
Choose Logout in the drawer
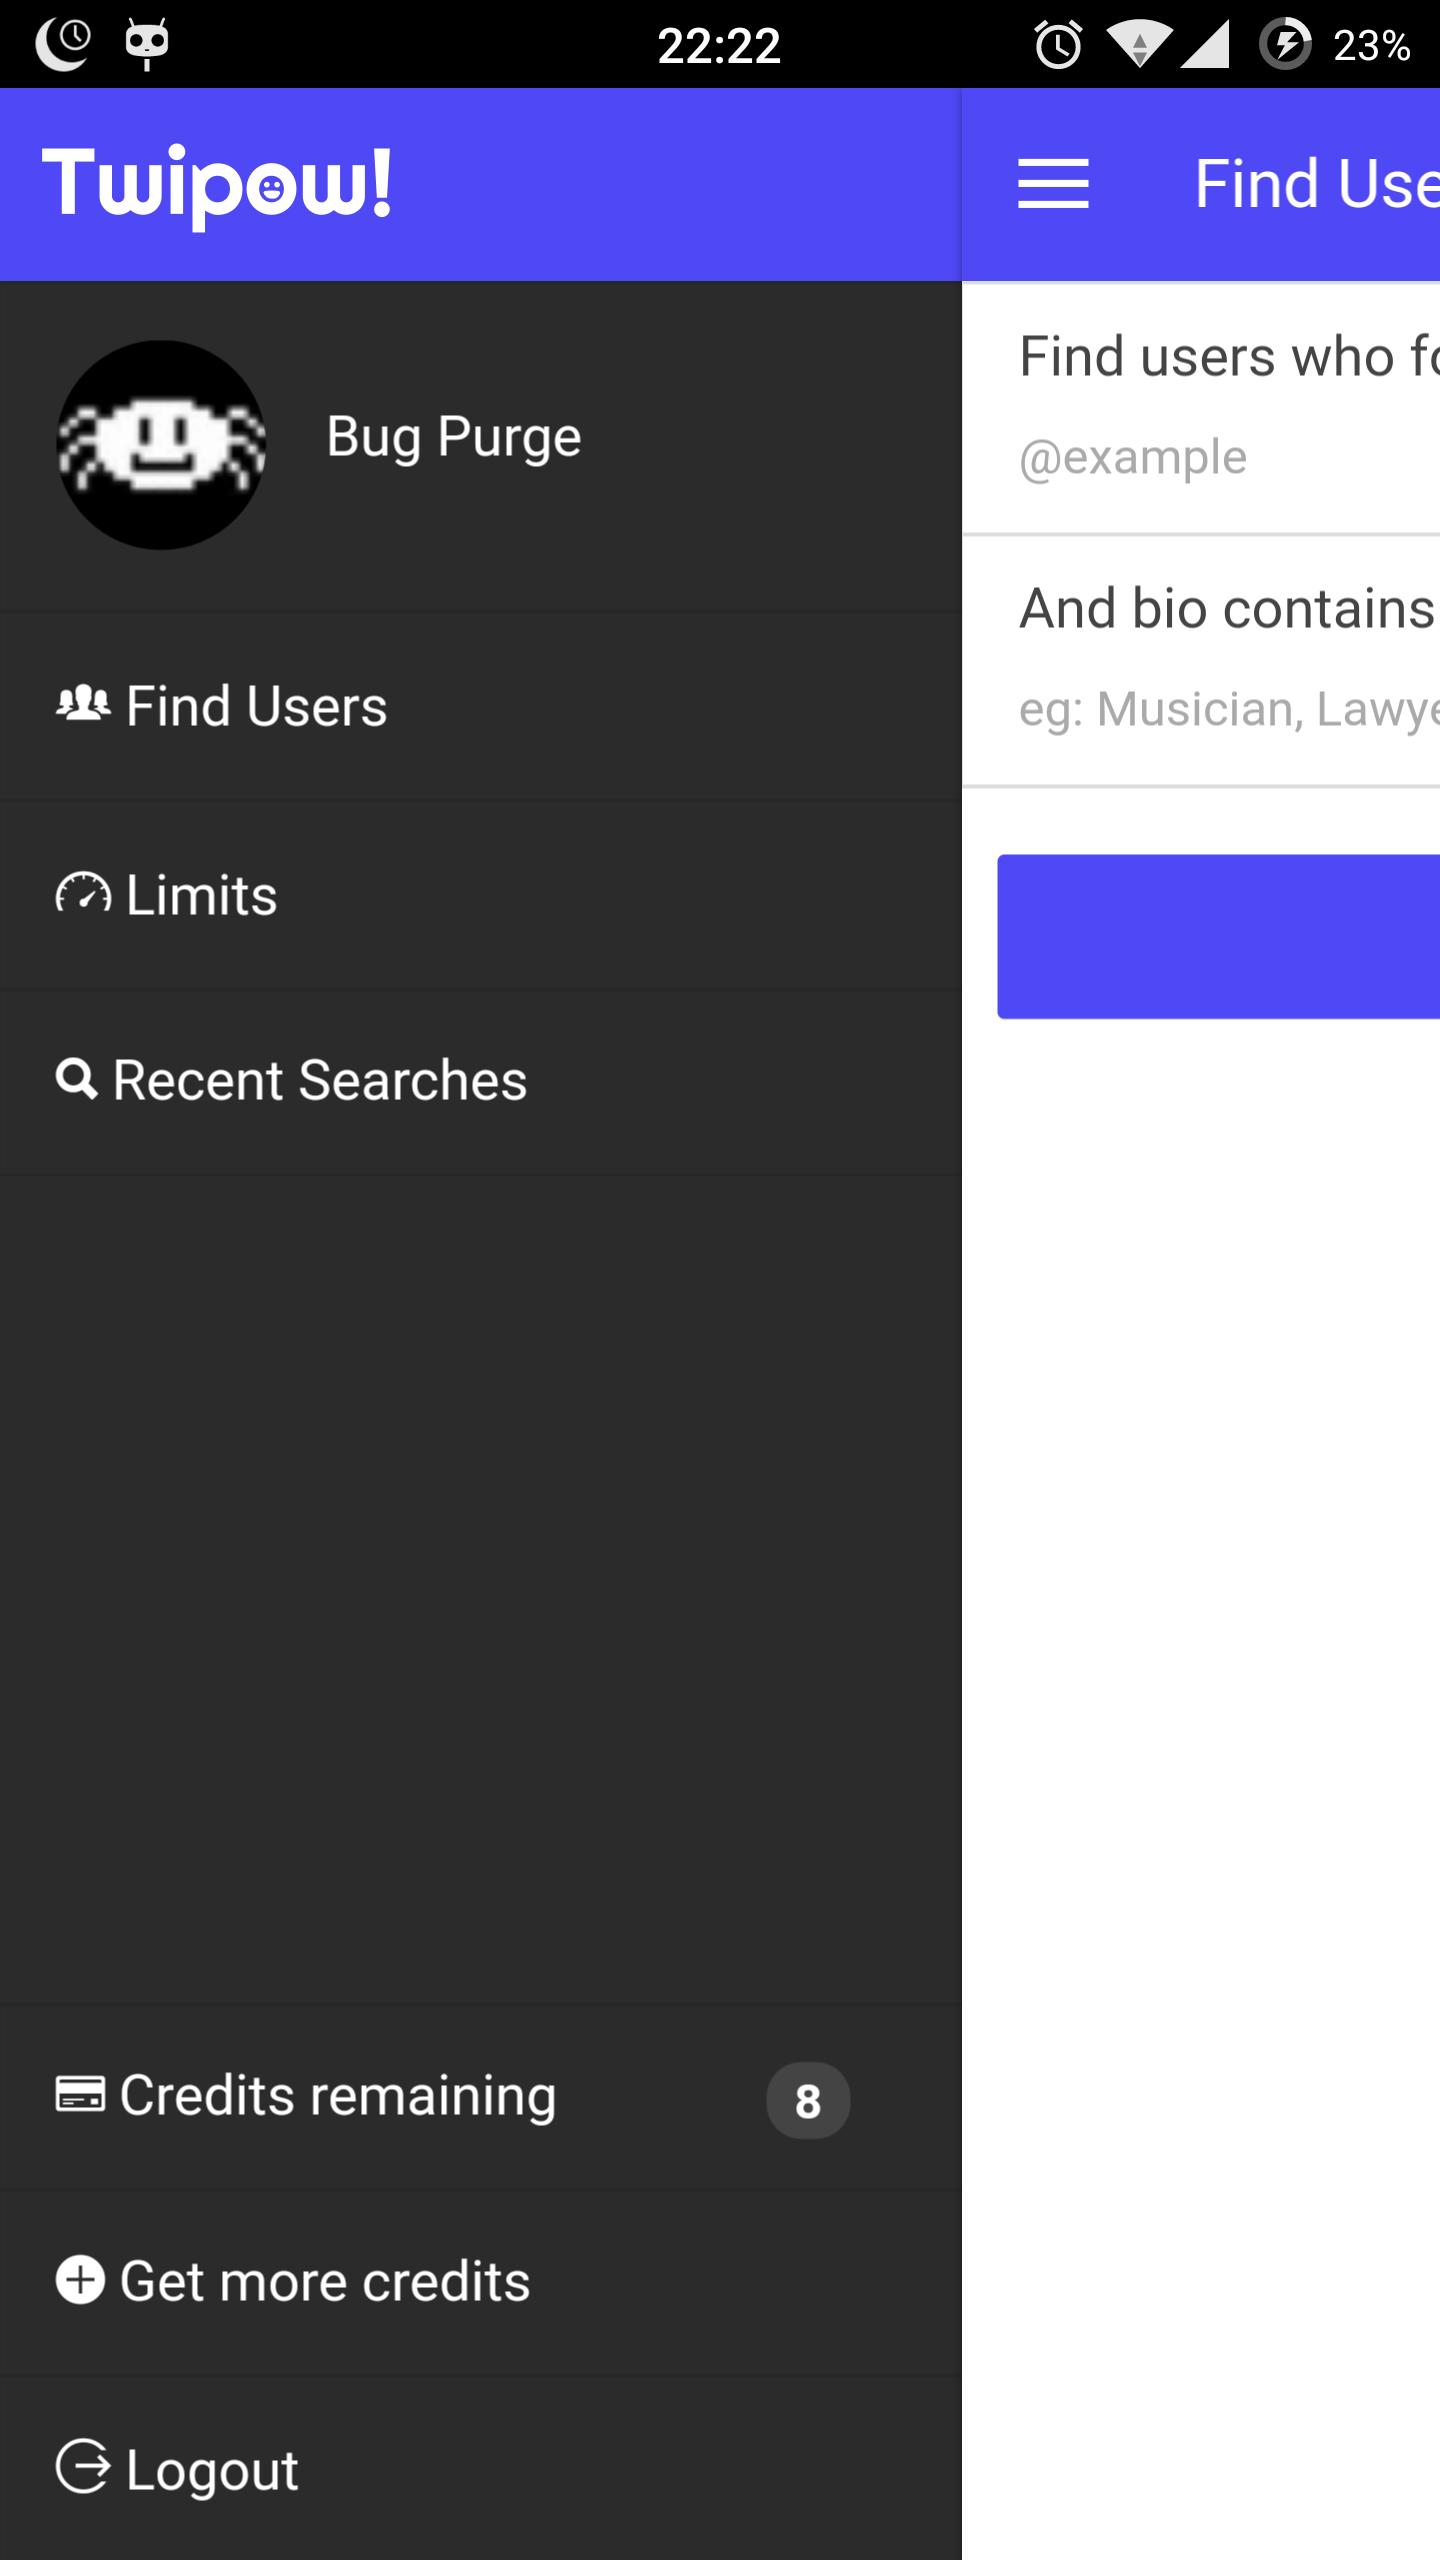[x=480, y=2468]
